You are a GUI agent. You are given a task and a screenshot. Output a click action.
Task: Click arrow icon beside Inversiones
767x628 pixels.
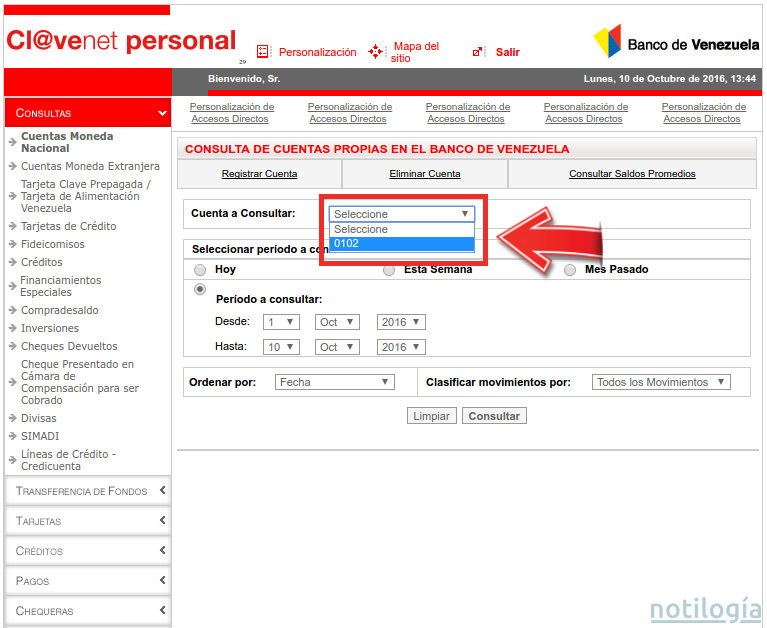click(13, 328)
